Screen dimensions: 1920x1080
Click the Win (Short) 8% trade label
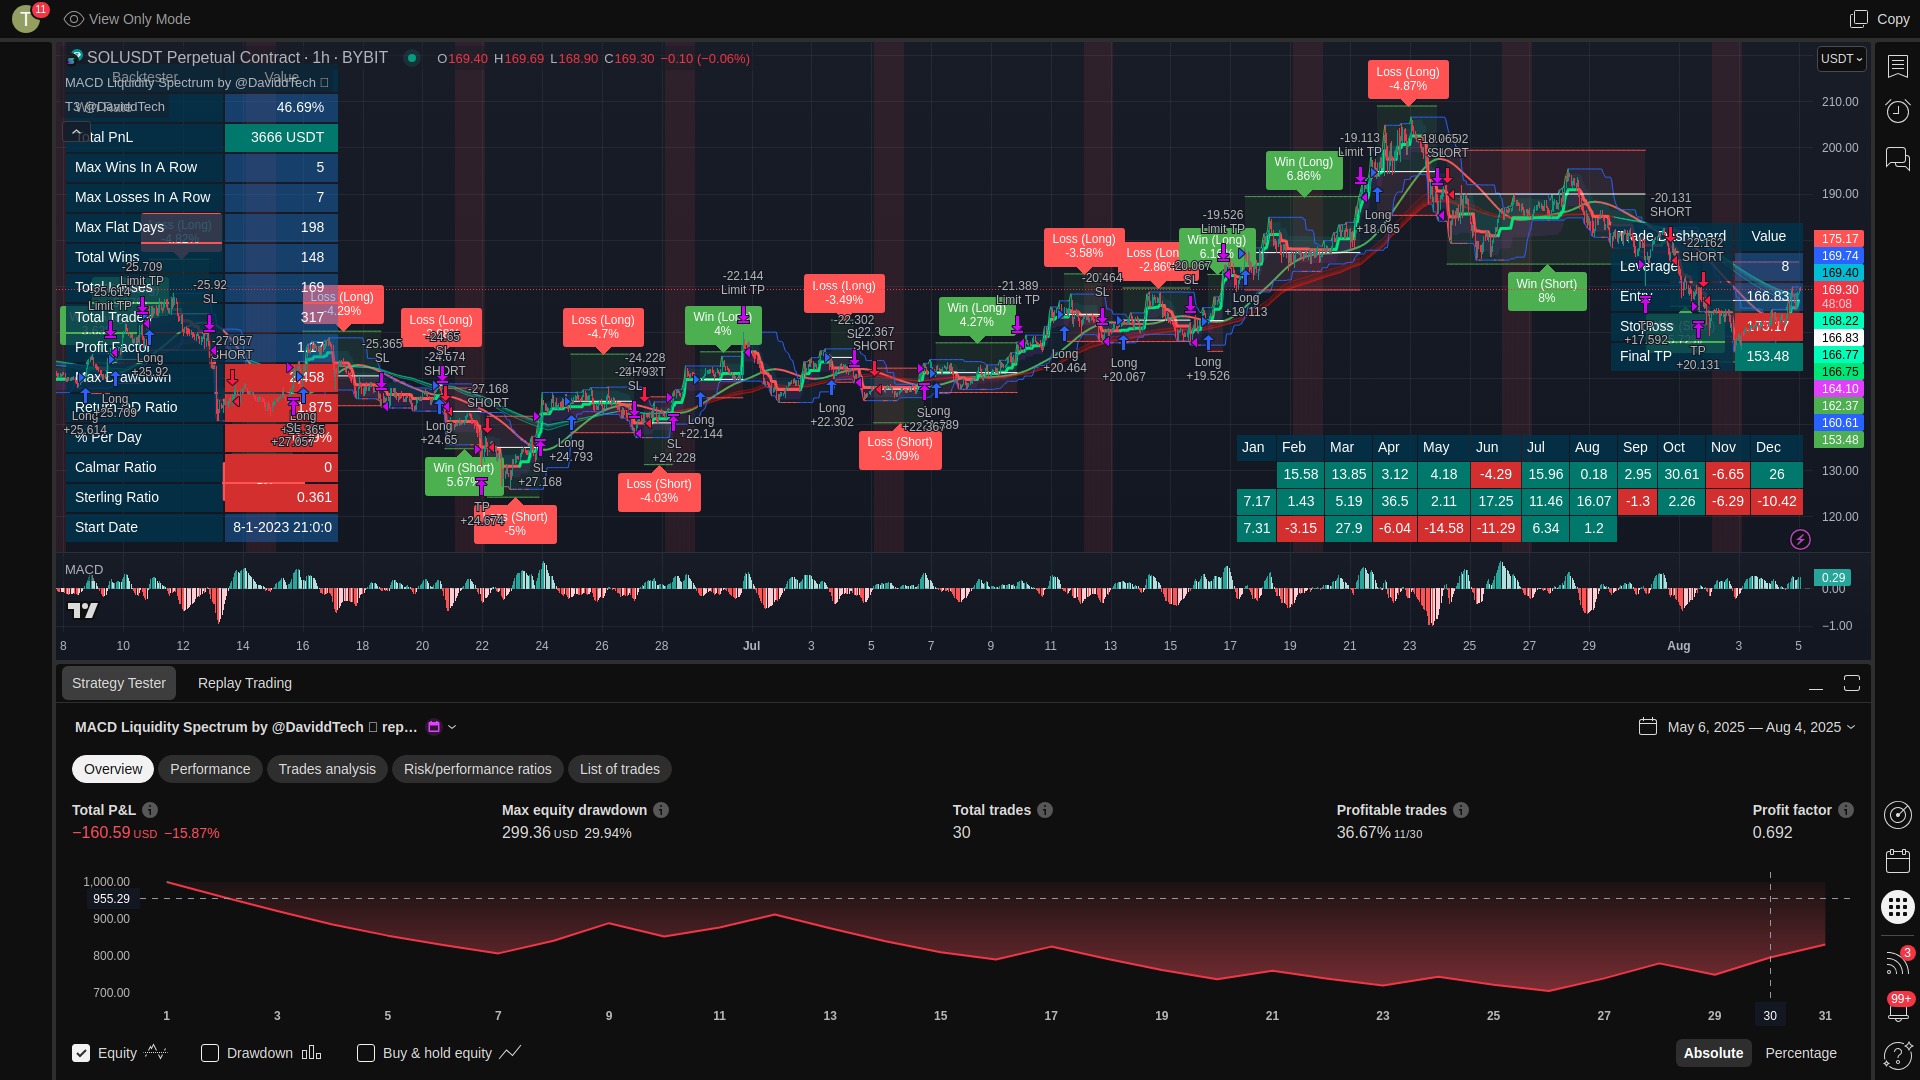1547,291
